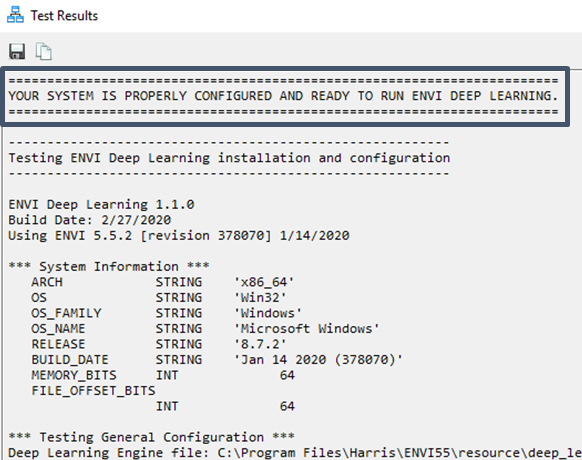
Task: Place the cursor on the 'ENVI Deep Learning 1.1.0' line
Action: [x=101, y=205]
